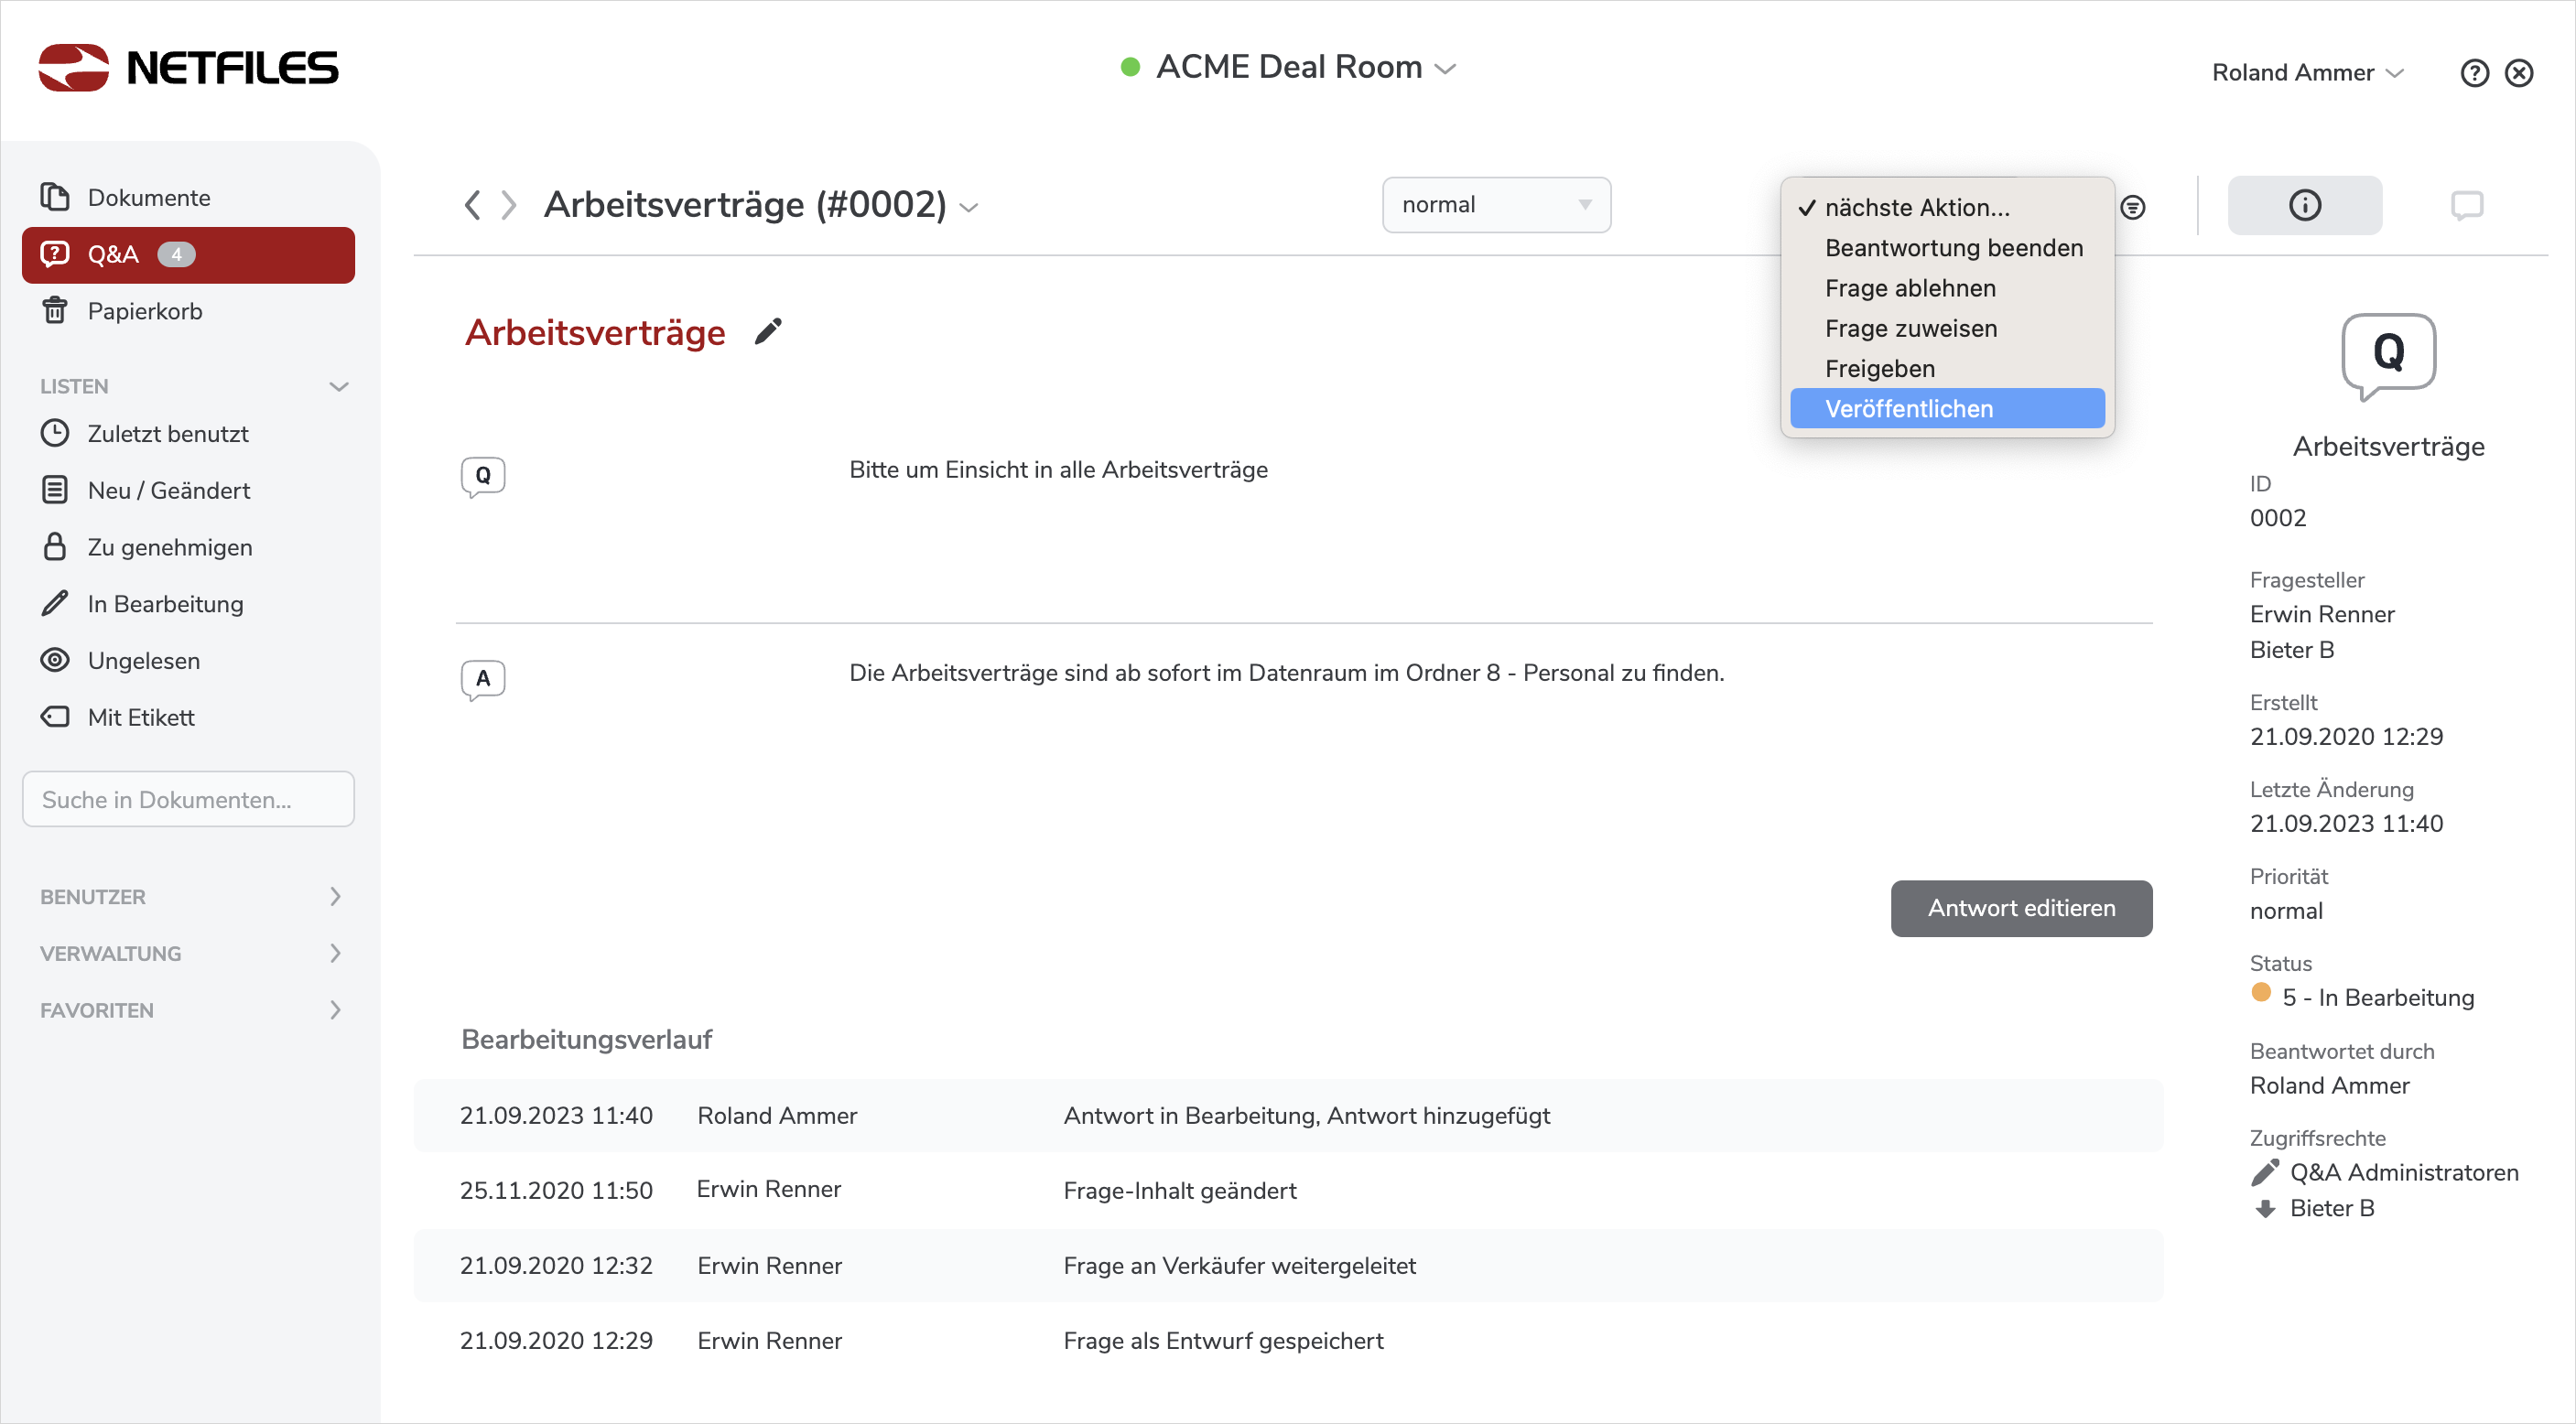Viewport: 2576px width, 1424px height.
Task: Click the help question mark icon
Action: click(2474, 73)
